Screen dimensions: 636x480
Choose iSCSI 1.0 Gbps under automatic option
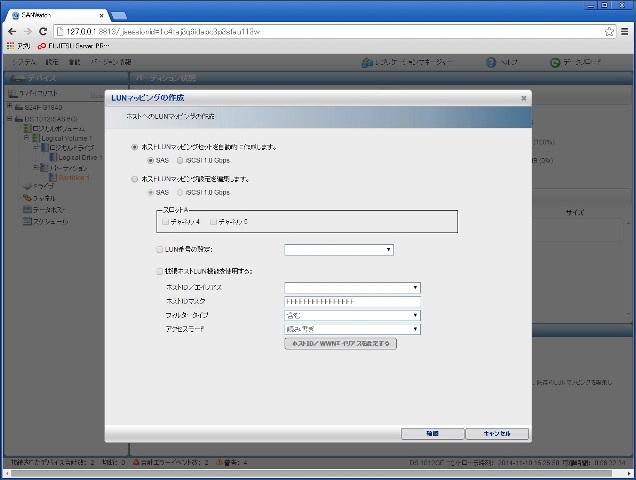coord(180,160)
